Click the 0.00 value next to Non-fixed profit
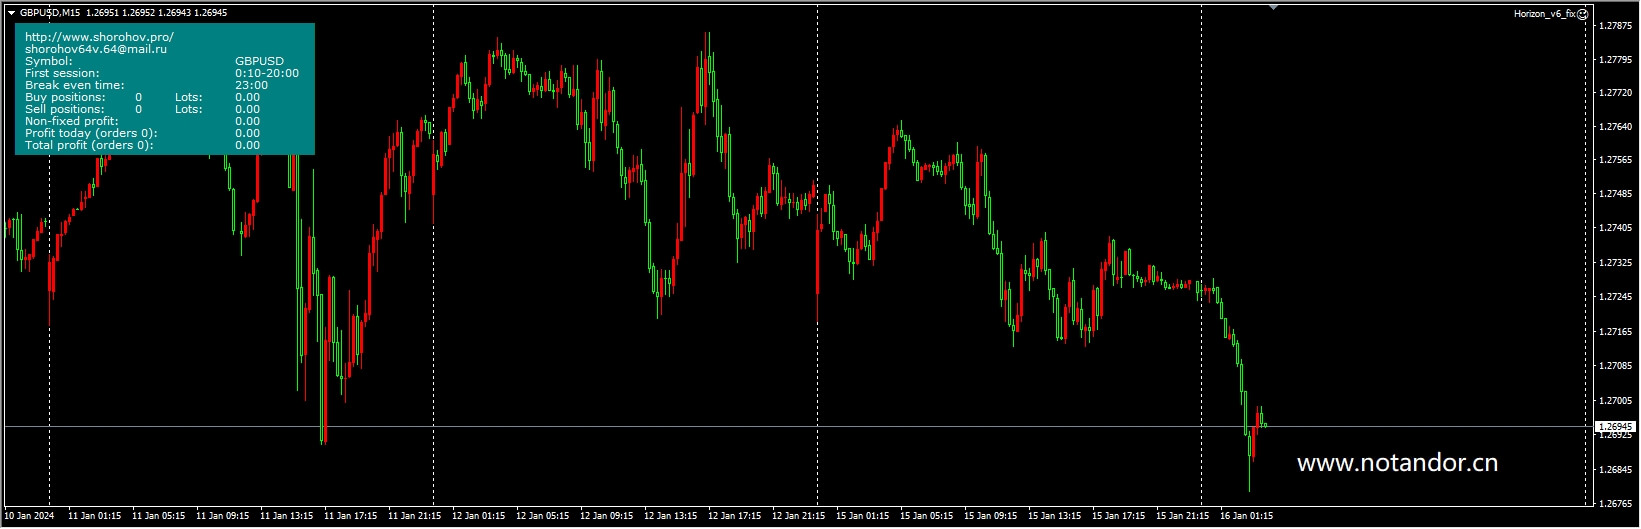The image size is (1641, 529). (248, 121)
